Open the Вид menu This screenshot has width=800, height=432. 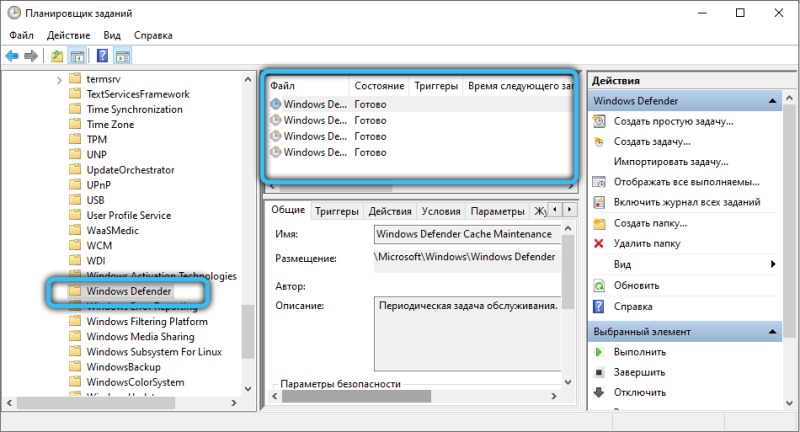point(112,35)
